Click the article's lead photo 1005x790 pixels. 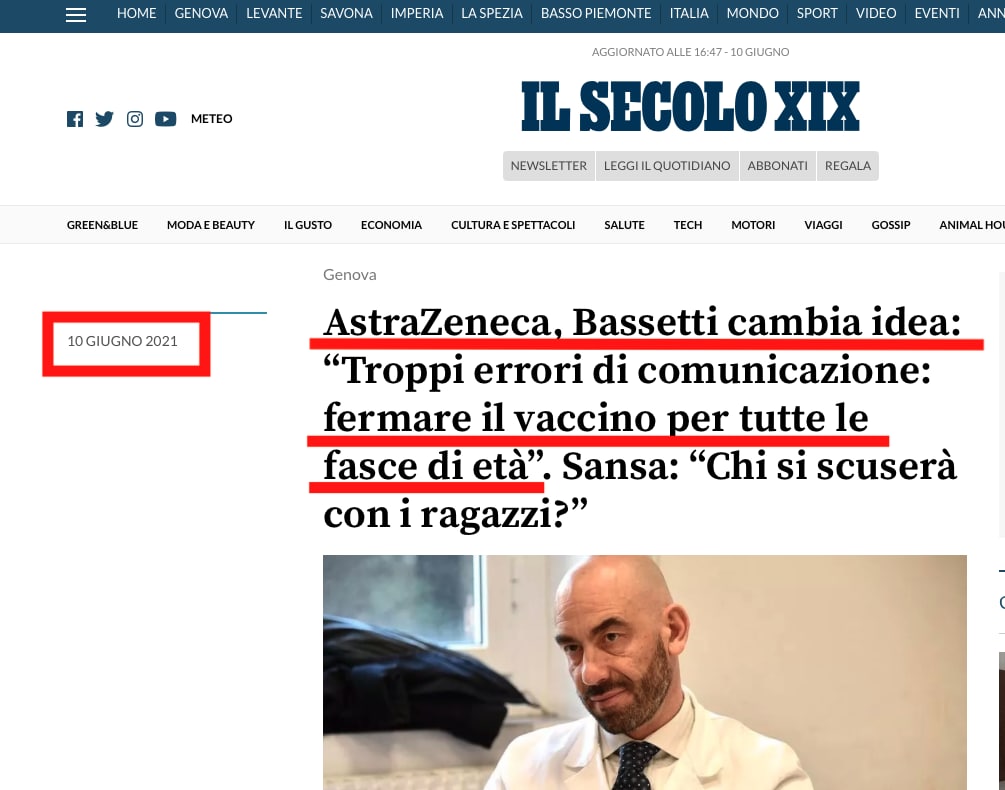tap(644, 672)
